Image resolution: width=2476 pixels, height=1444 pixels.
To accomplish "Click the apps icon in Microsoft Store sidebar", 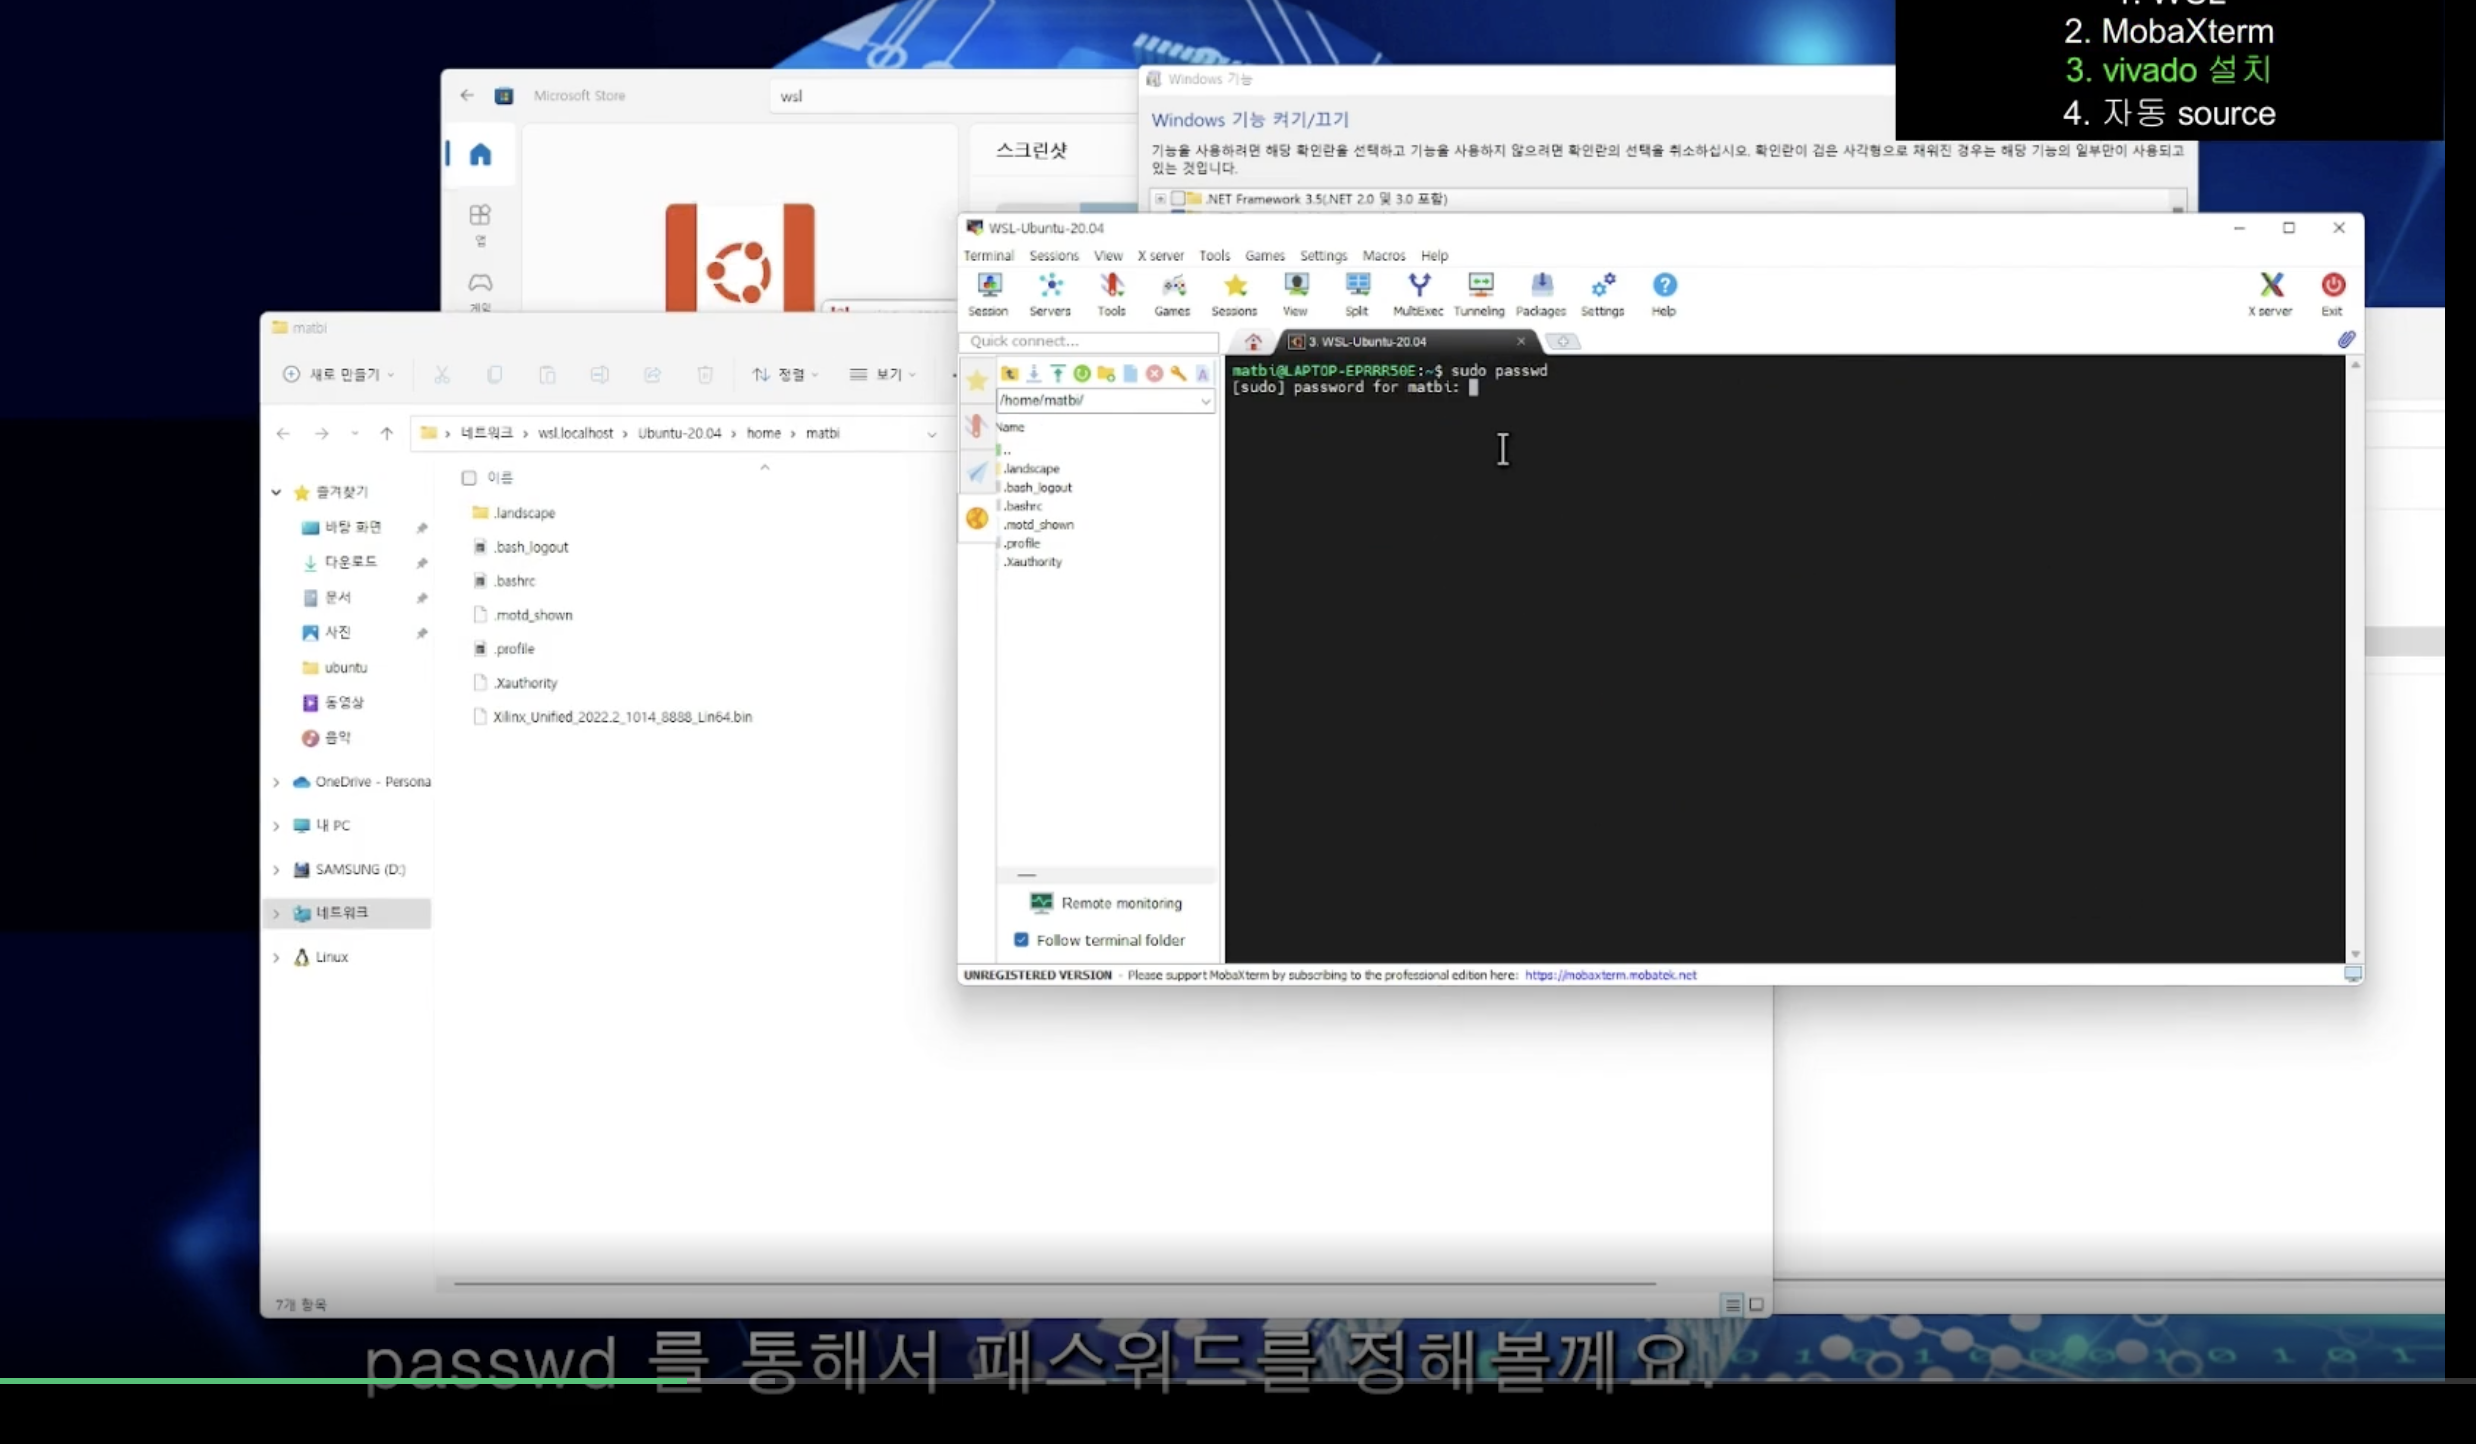I will pyautogui.click(x=480, y=215).
